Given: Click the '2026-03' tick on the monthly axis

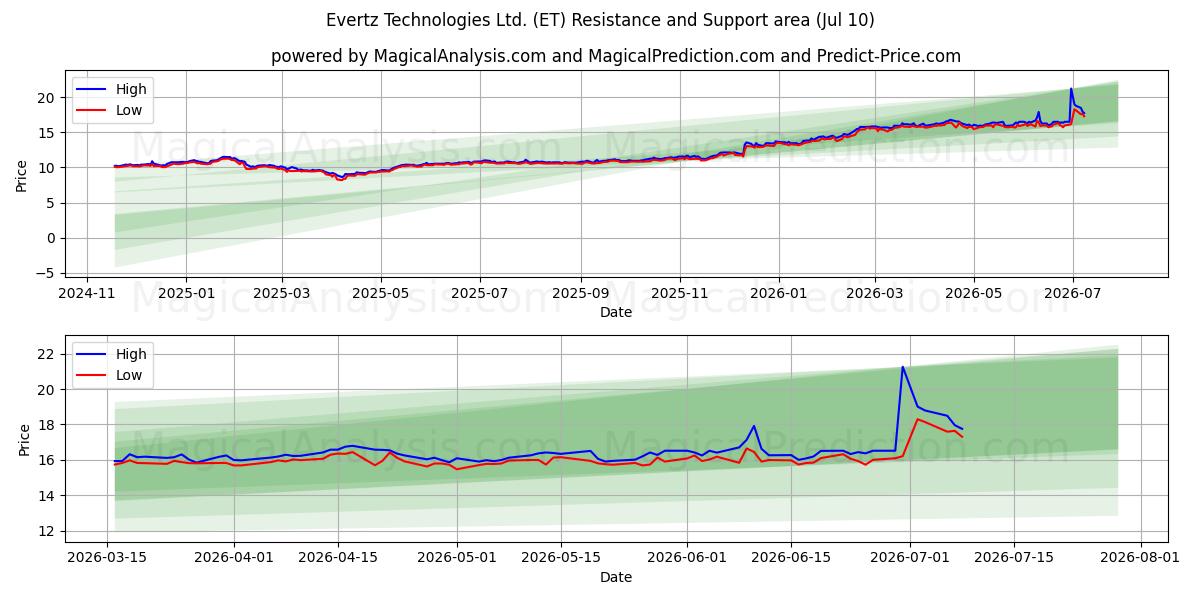Looking at the screenshot, I should coord(874,293).
